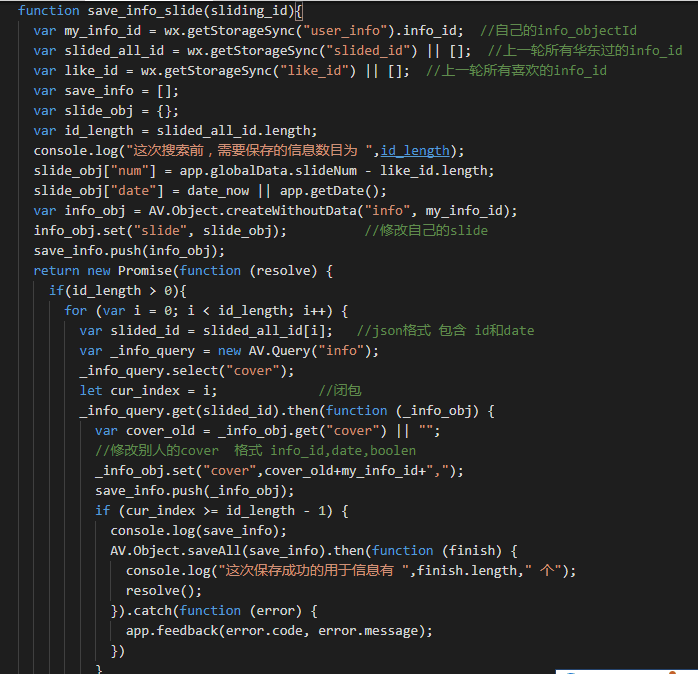The width and height of the screenshot is (698, 674).
Task: Click the "like_id" string literal
Action: [315, 71]
